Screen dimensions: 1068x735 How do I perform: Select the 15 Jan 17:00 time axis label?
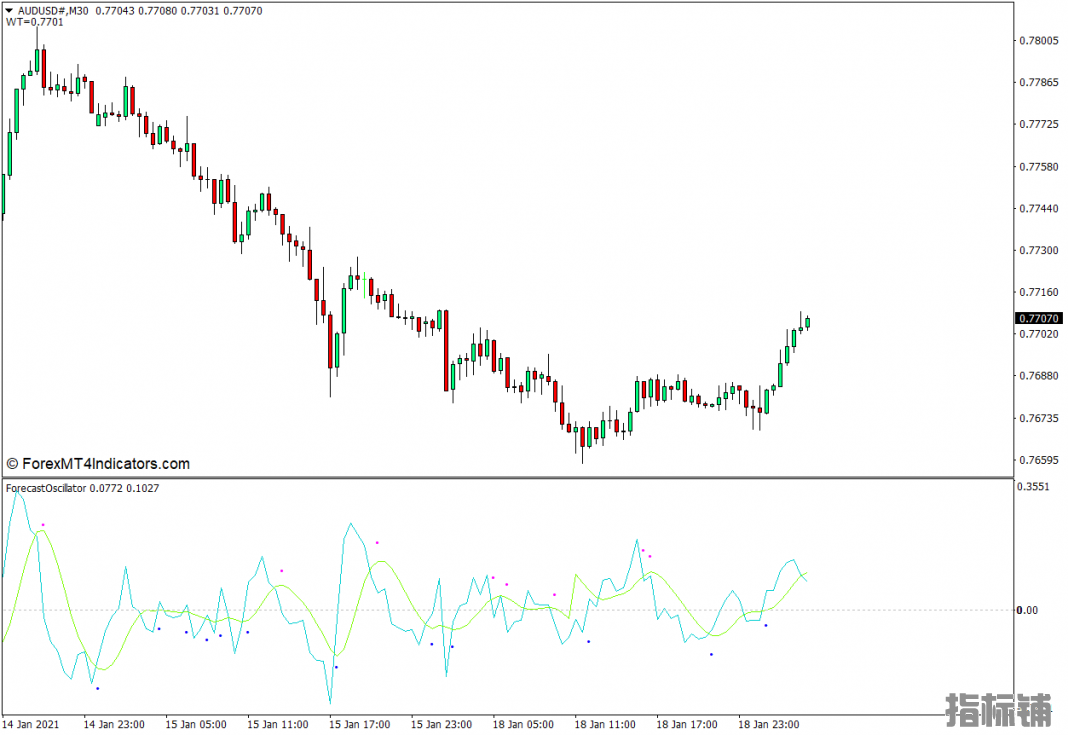click(x=360, y=724)
